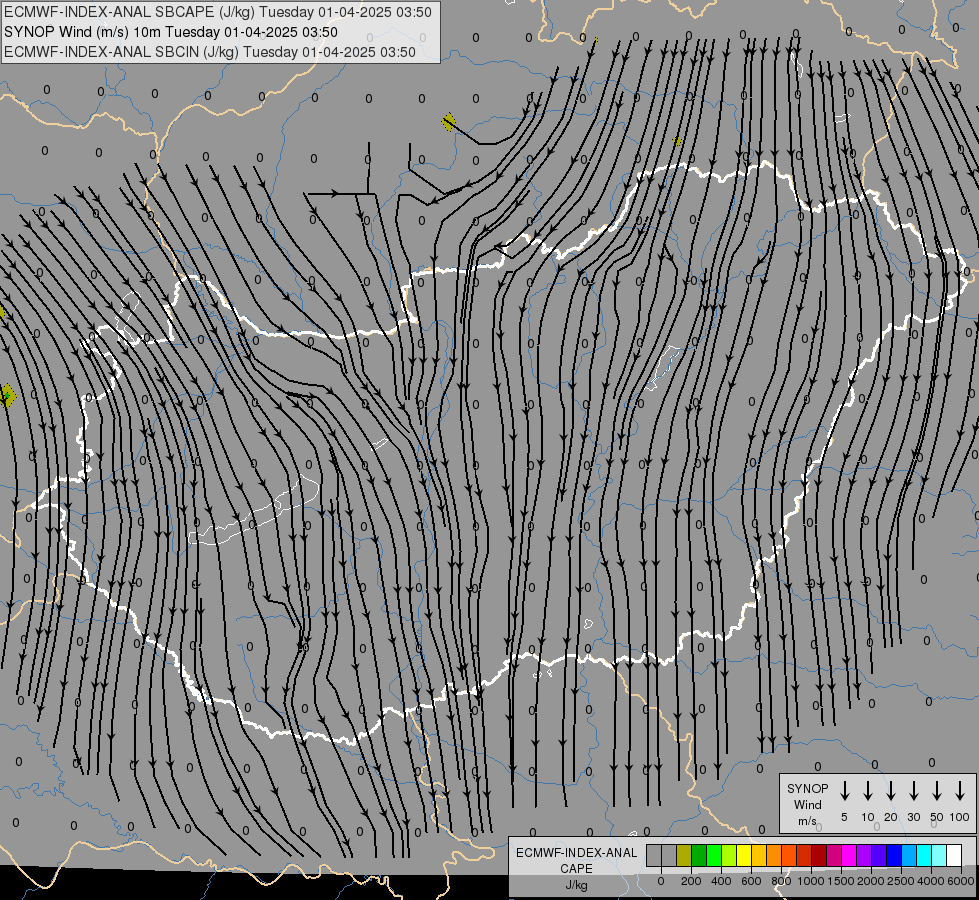Viewport: 979px width, 900px height.
Task: Click the 2000 value on the CAPE scale
Action: (x=871, y=881)
